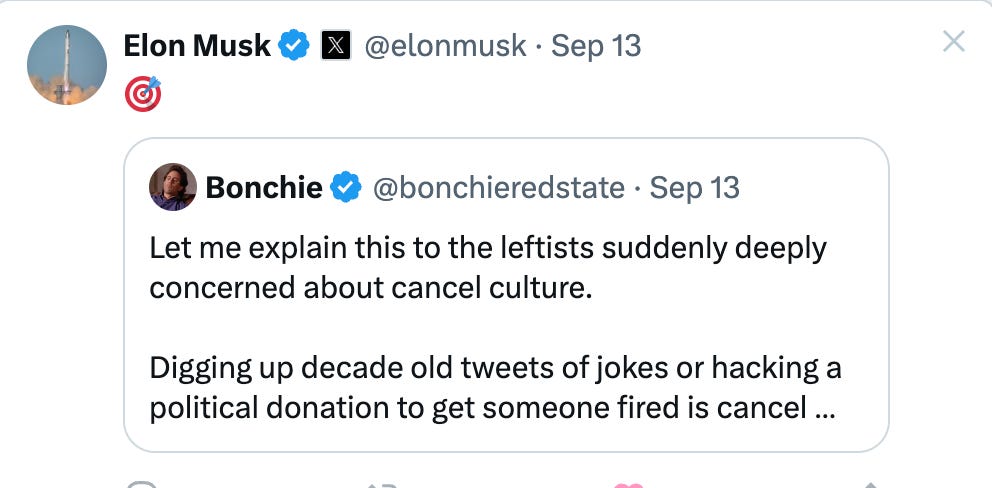Open Elon Musk's rocket profile picture
Image resolution: width=992 pixels, height=488 pixels.
[66, 65]
